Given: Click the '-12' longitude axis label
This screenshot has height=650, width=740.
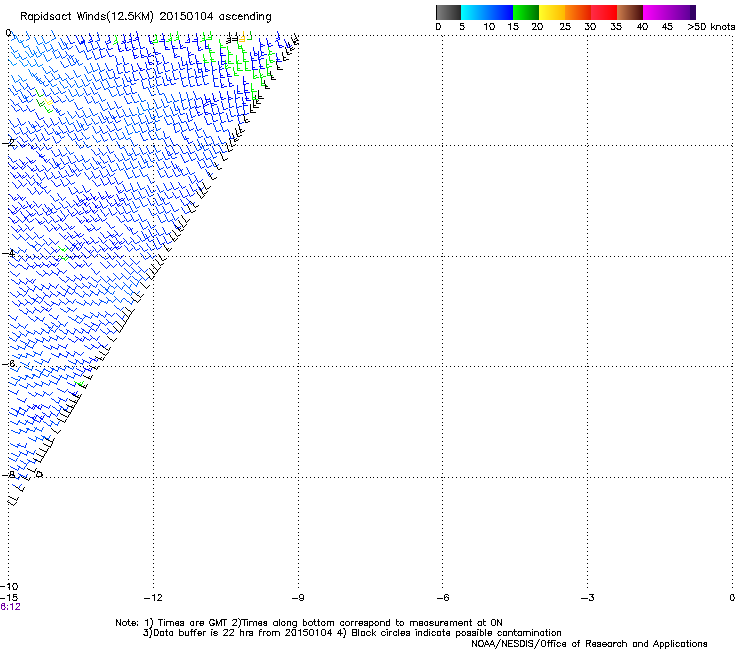Looking at the screenshot, I should [153, 598].
